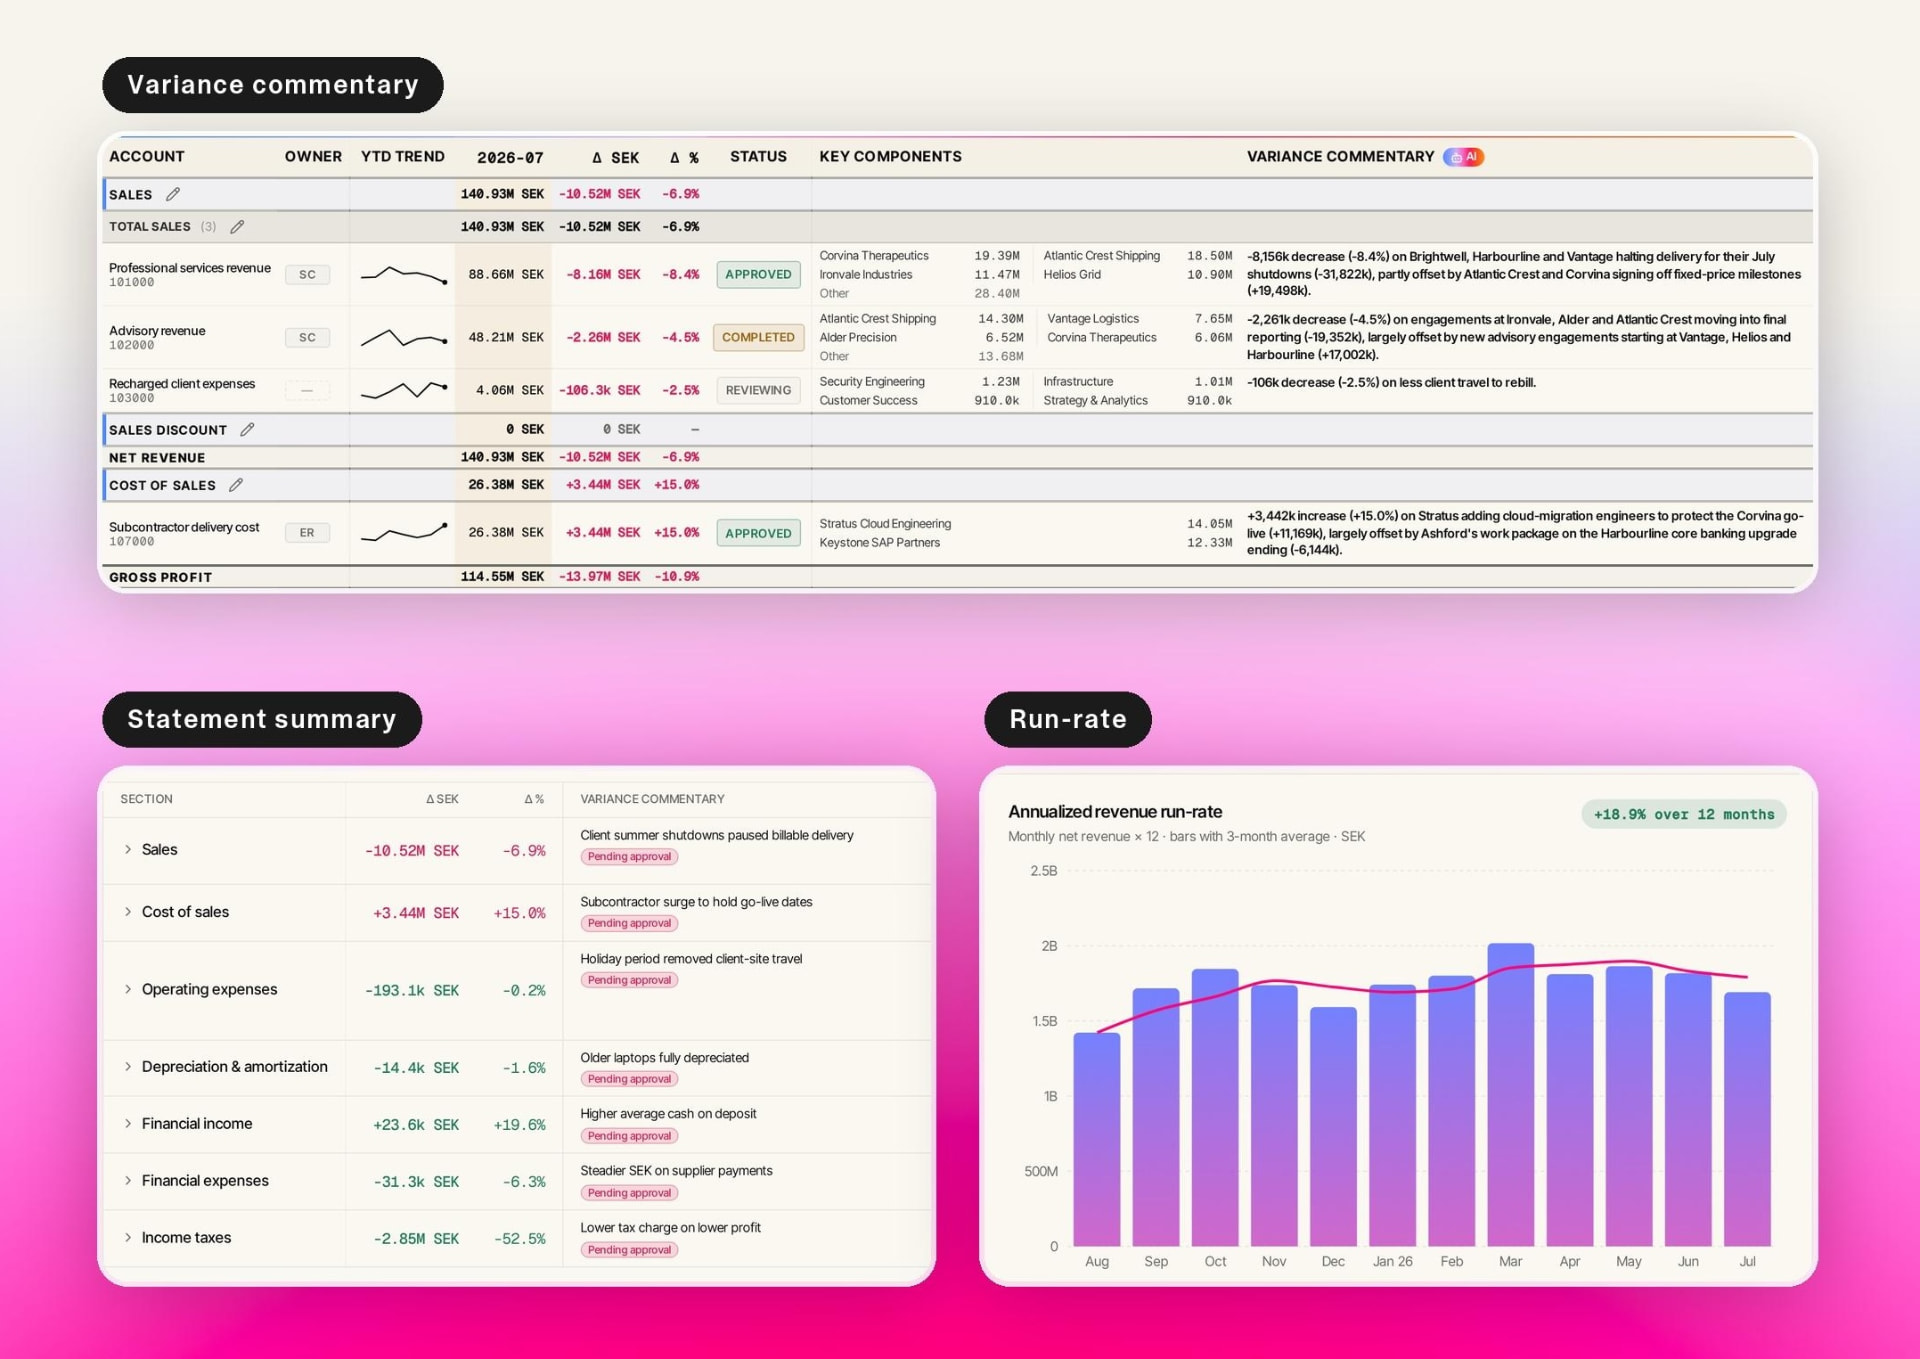
Task: Click the Jul bar in run-rate chart
Action: tap(1747, 1119)
